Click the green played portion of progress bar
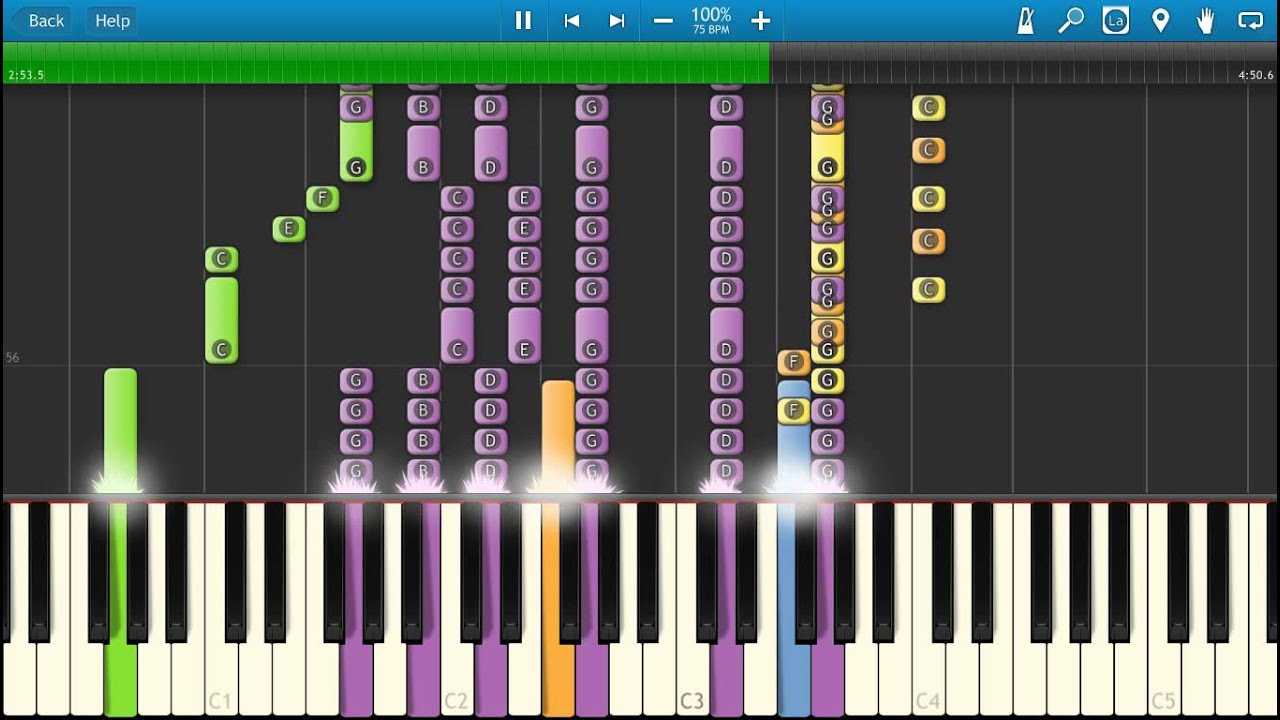1280x720 pixels. tap(386, 63)
